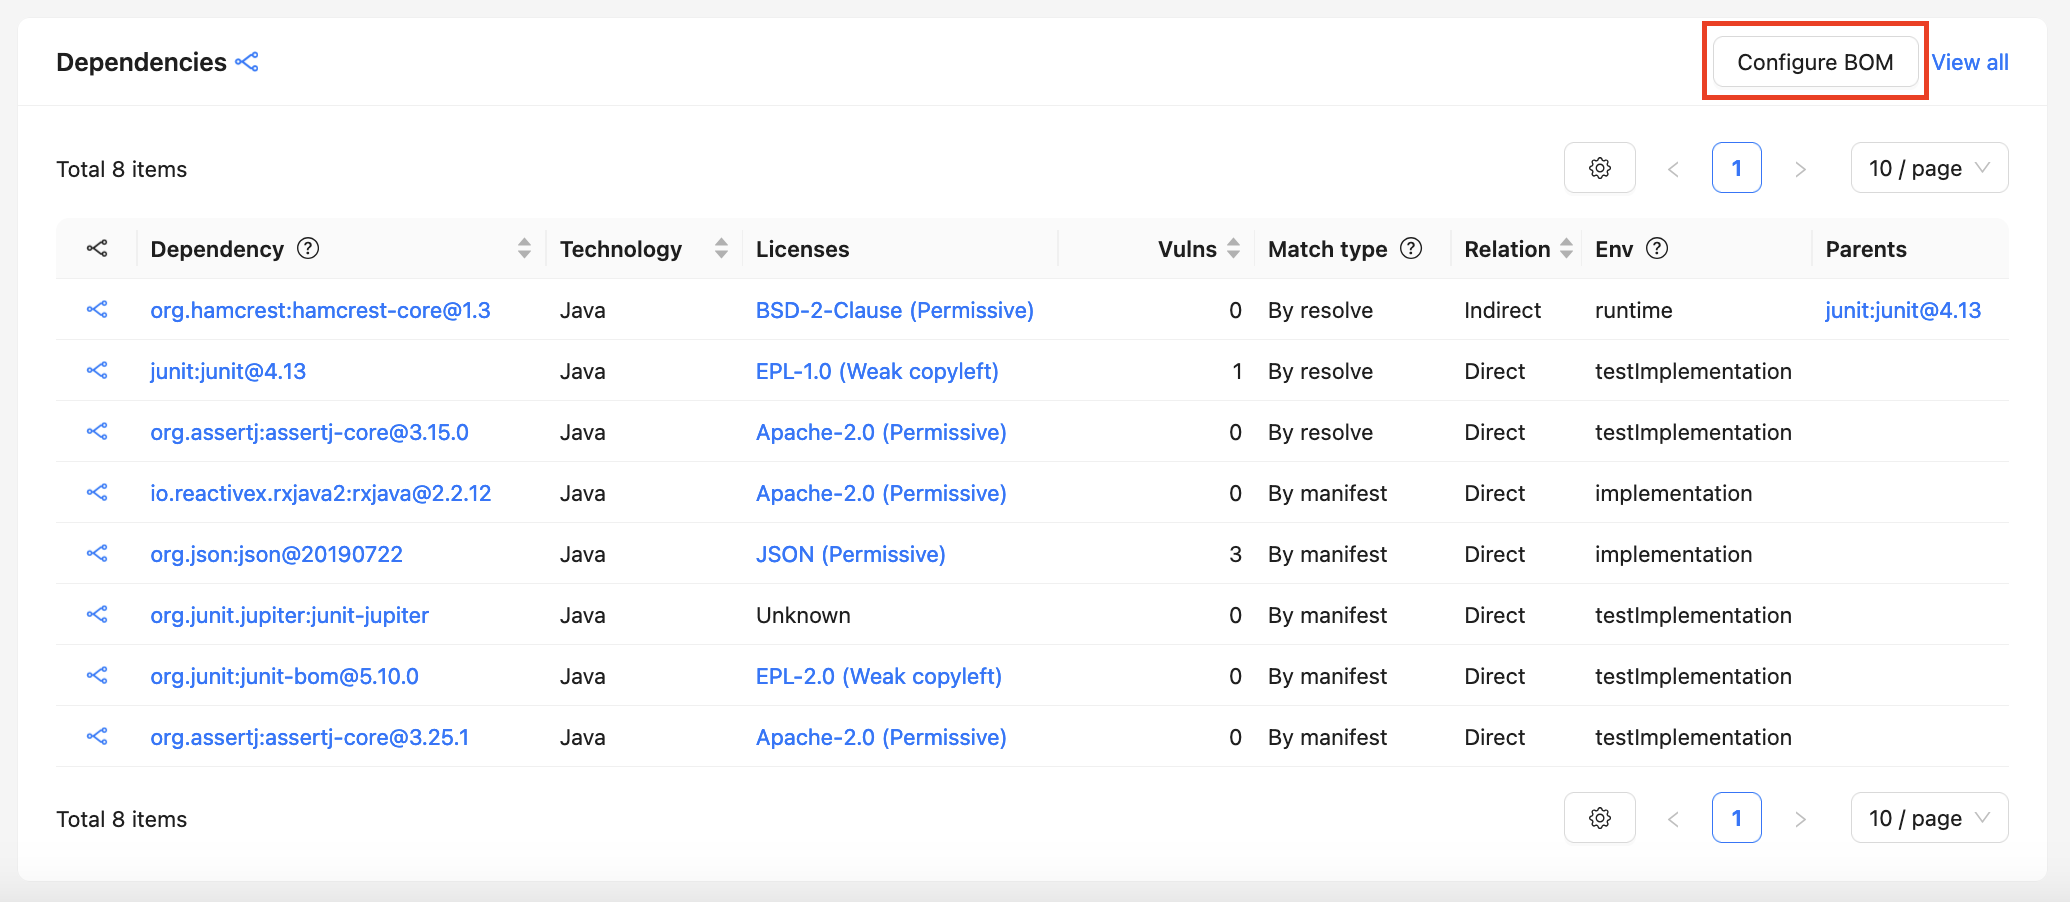Open dependency graph icon next to Dependencies title
The width and height of the screenshot is (2070, 902).
[247, 62]
